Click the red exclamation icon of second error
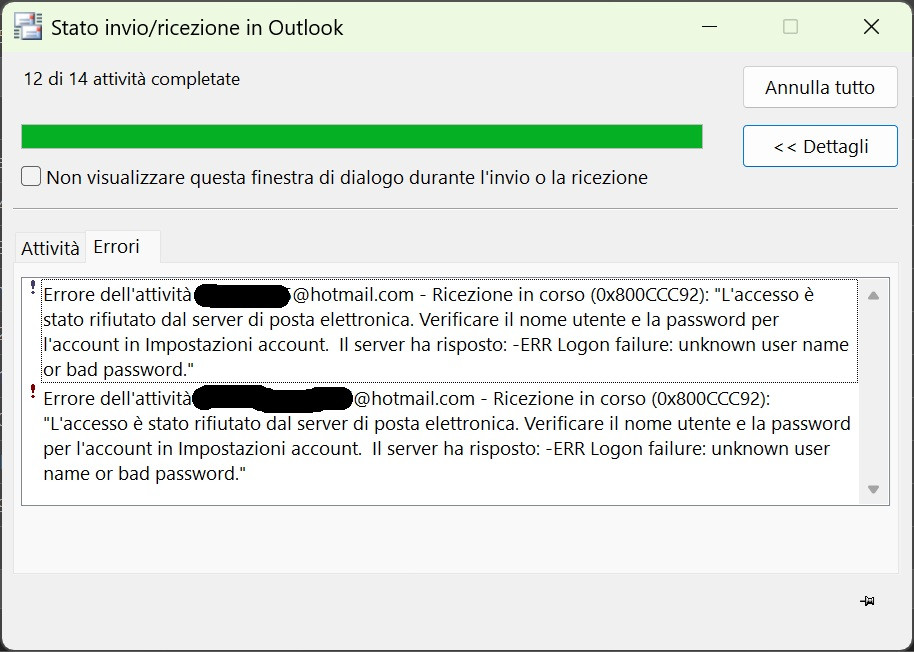The image size is (914, 652). [33, 391]
